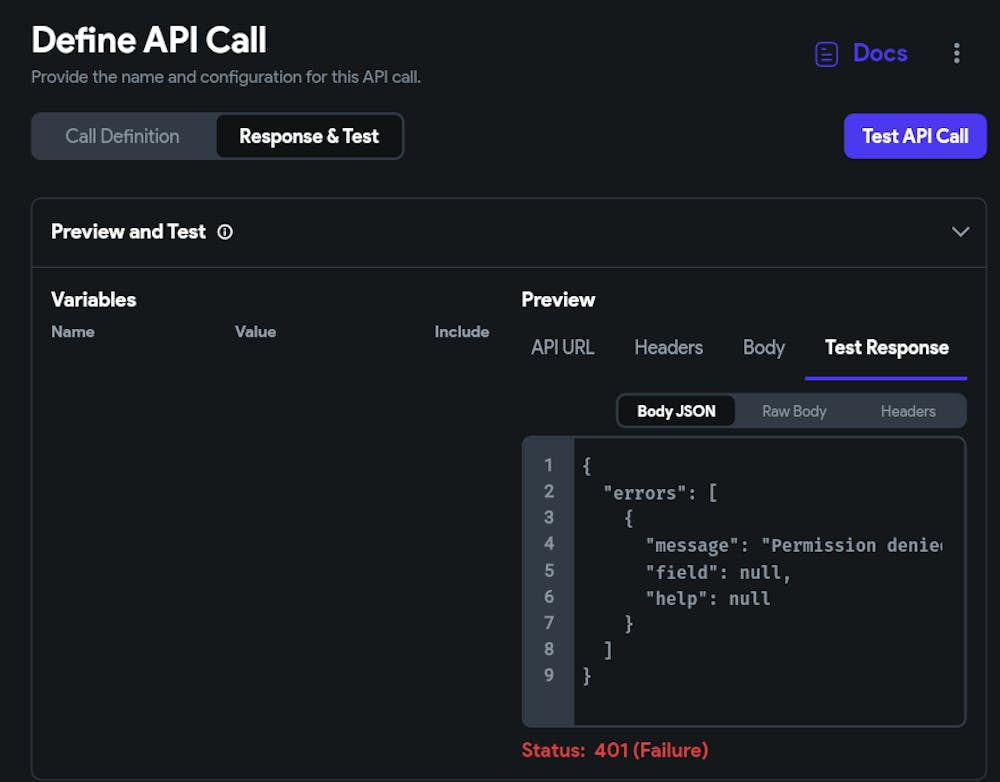Click the Include column header
The width and height of the screenshot is (1000, 782).
click(462, 332)
